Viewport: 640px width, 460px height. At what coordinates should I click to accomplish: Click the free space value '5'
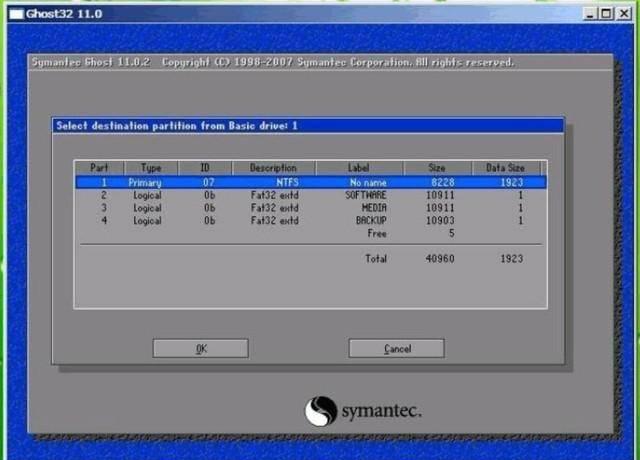tap(451, 233)
